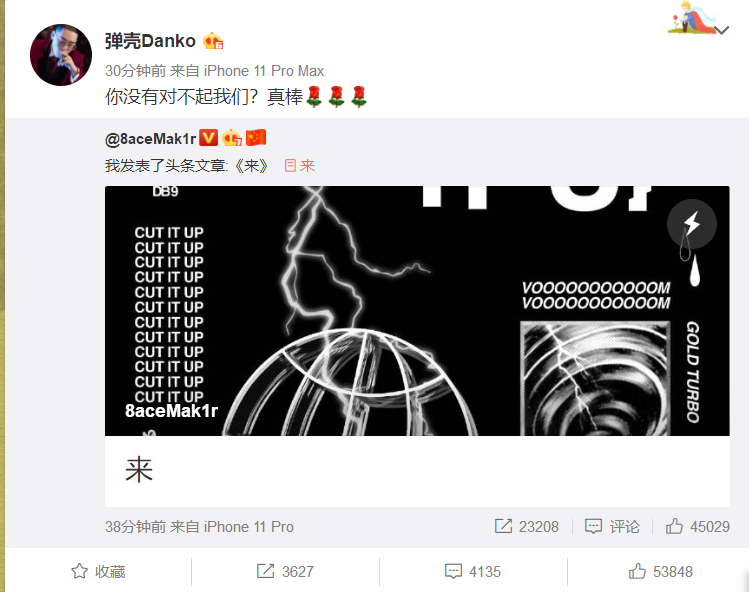The image size is (749, 592).
Task: Click the 弹壳Danko username
Action: point(150,41)
